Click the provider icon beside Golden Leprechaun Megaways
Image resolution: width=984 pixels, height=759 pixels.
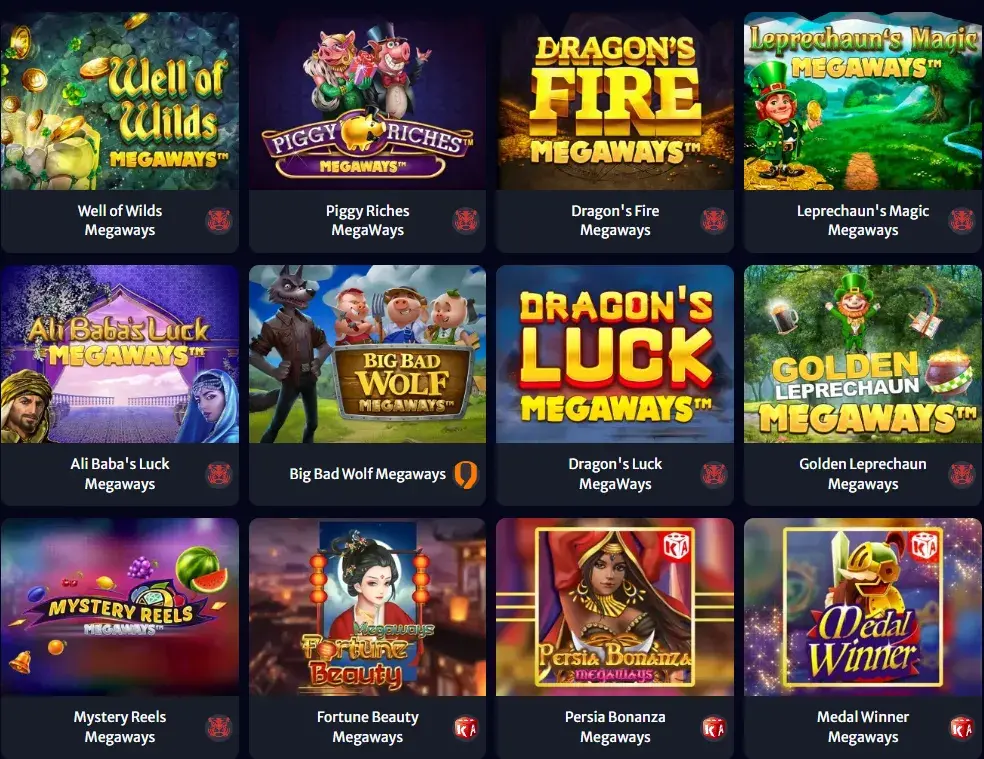click(x=961, y=474)
